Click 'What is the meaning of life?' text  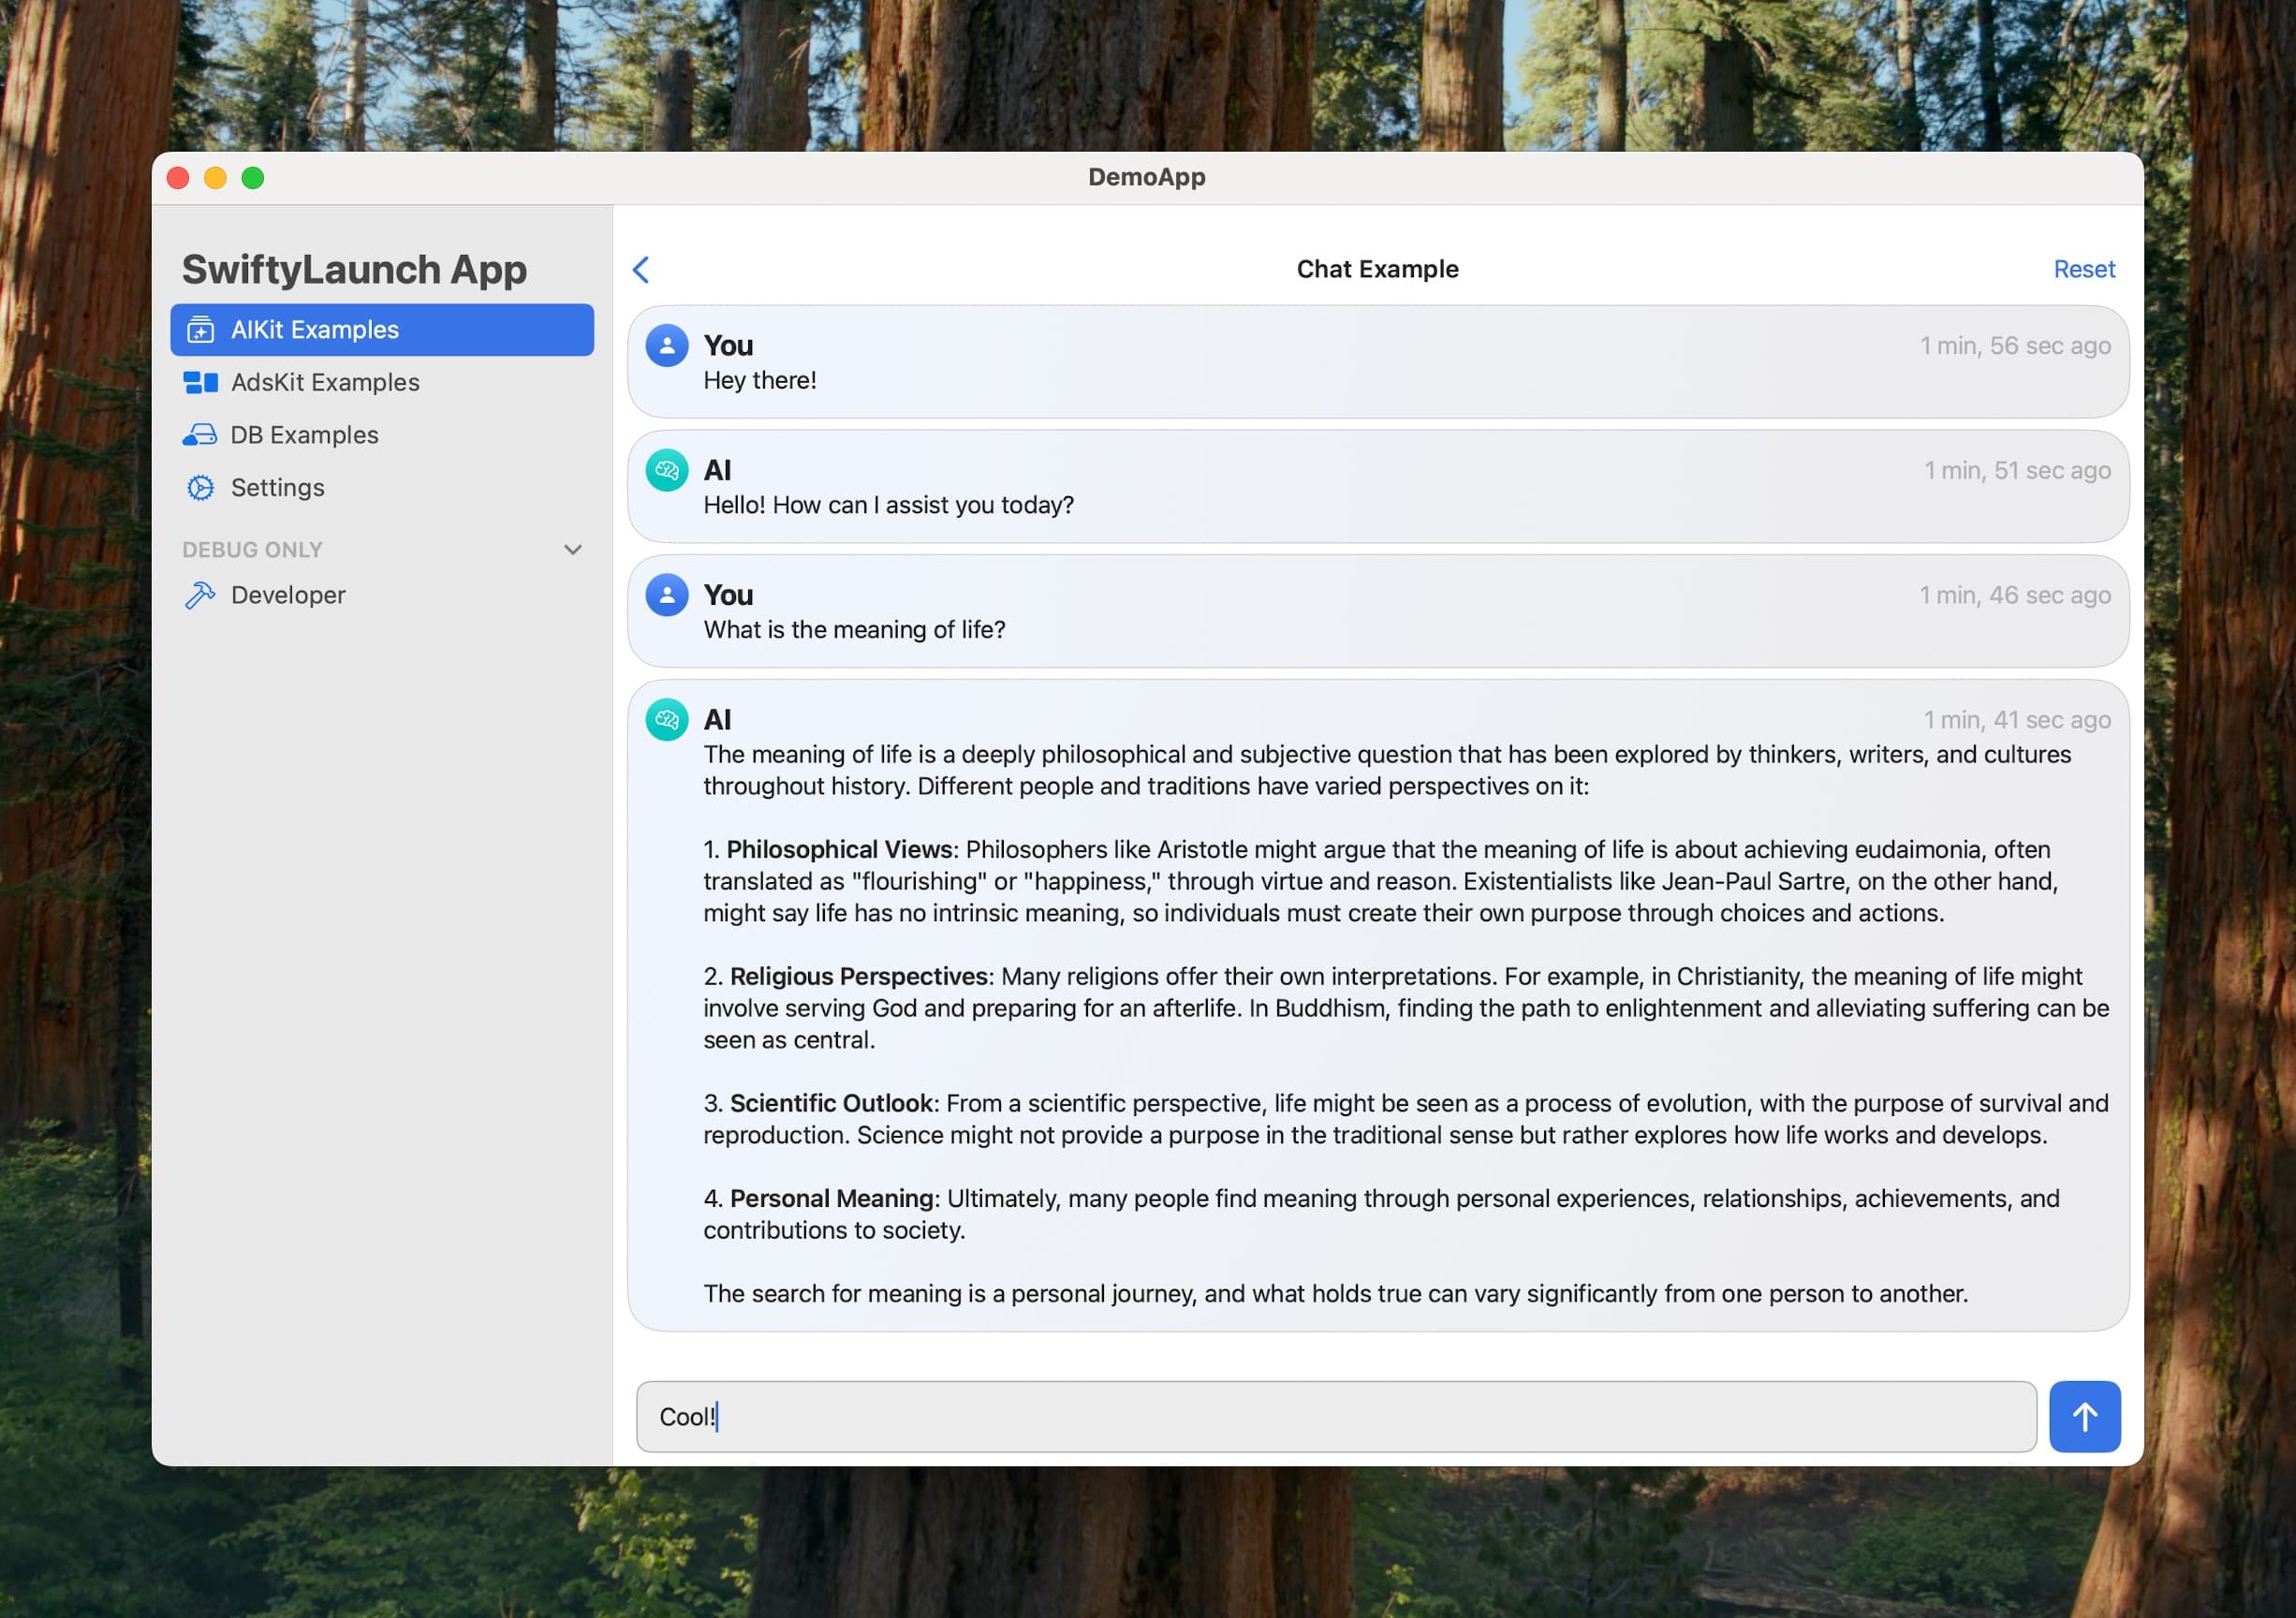(854, 630)
